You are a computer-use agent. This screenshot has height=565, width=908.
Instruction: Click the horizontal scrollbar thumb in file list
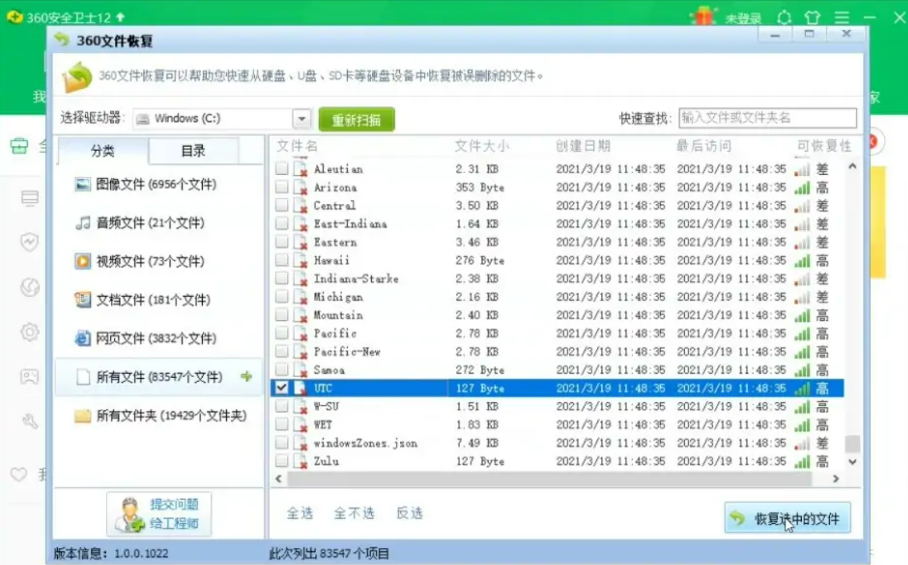[550, 479]
